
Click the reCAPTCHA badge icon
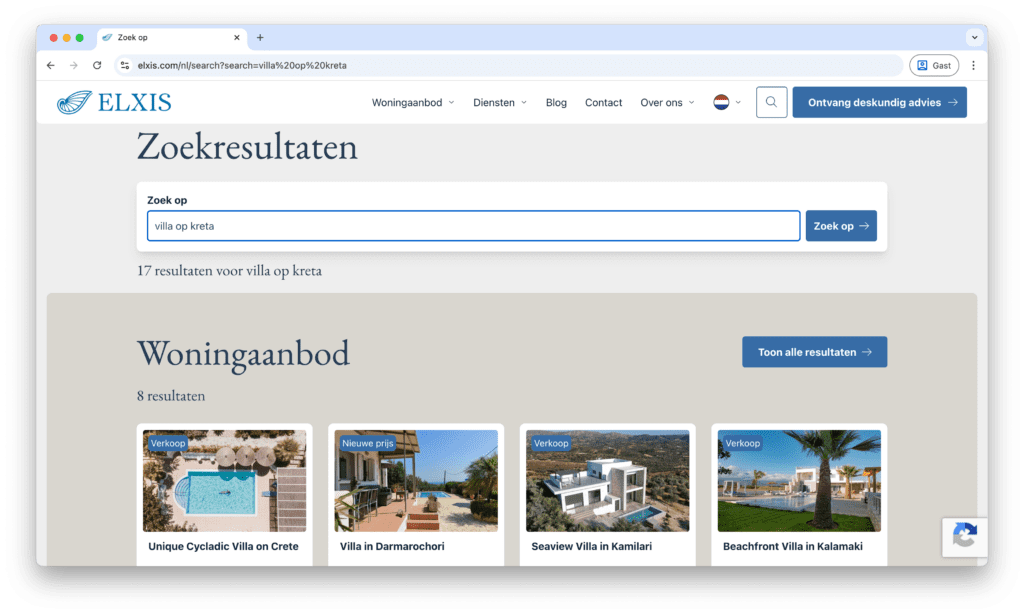point(964,537)
